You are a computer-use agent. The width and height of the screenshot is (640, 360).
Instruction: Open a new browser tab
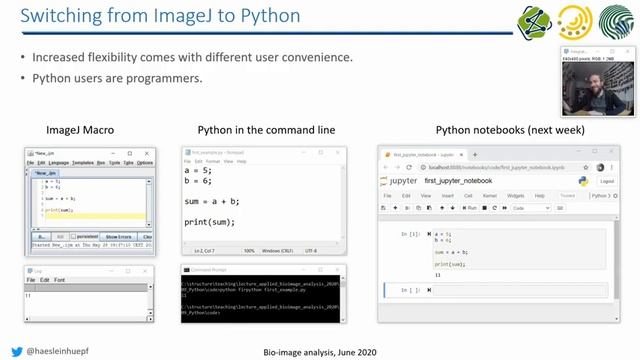(475, 155)
